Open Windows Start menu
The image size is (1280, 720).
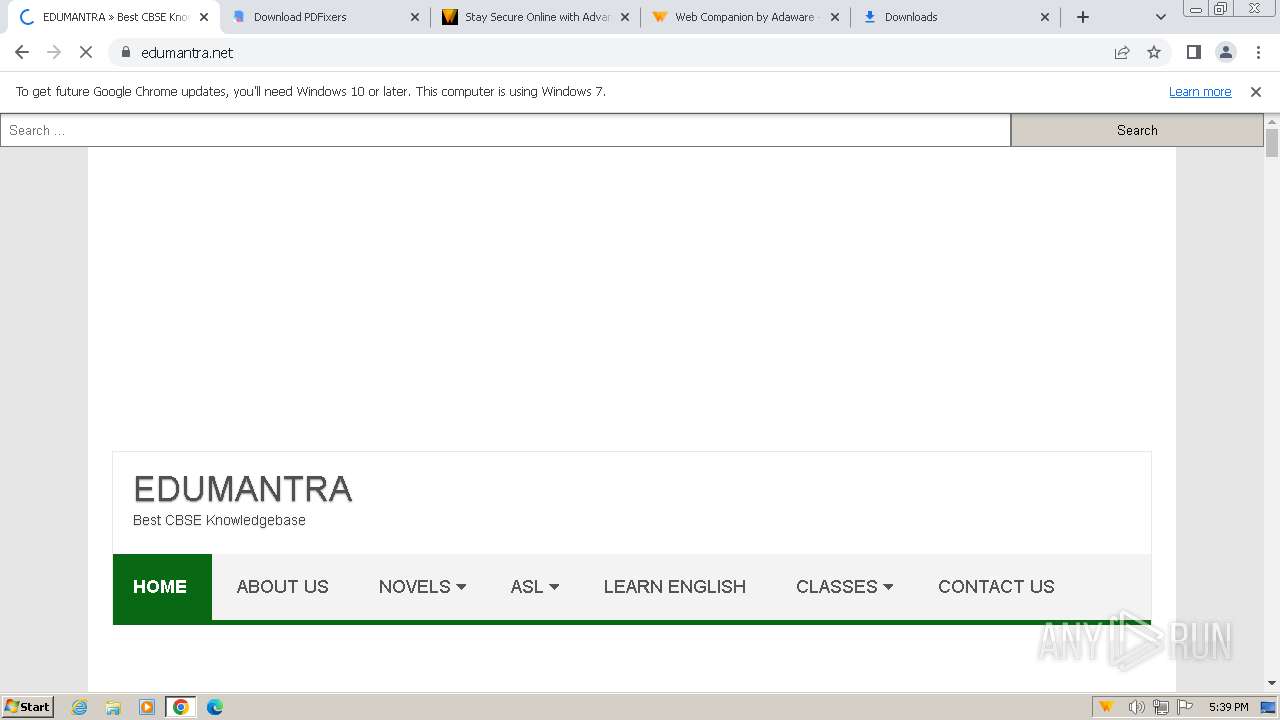pos(27,707)
